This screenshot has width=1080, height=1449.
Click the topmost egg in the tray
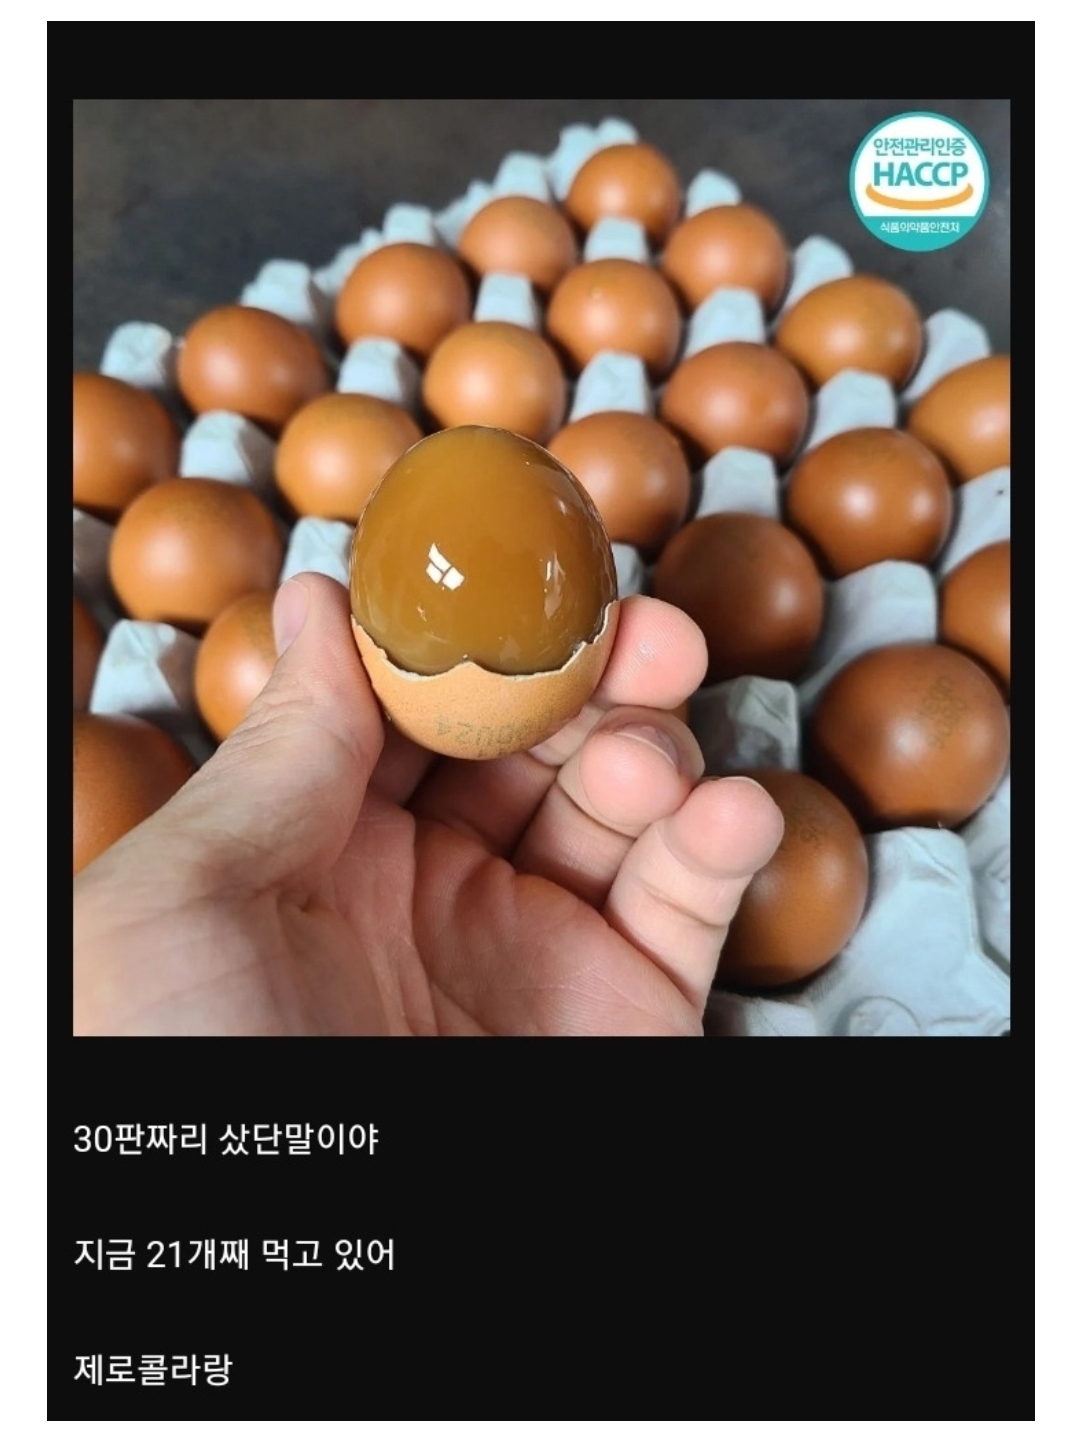coord(624,190)
